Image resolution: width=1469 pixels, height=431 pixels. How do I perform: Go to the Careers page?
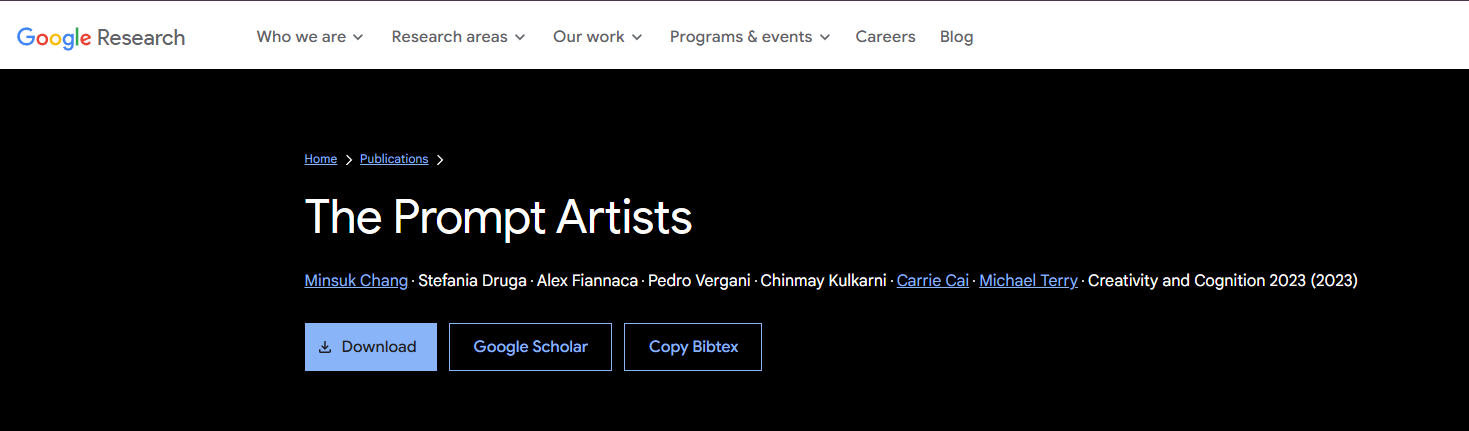tap(885, 37)
